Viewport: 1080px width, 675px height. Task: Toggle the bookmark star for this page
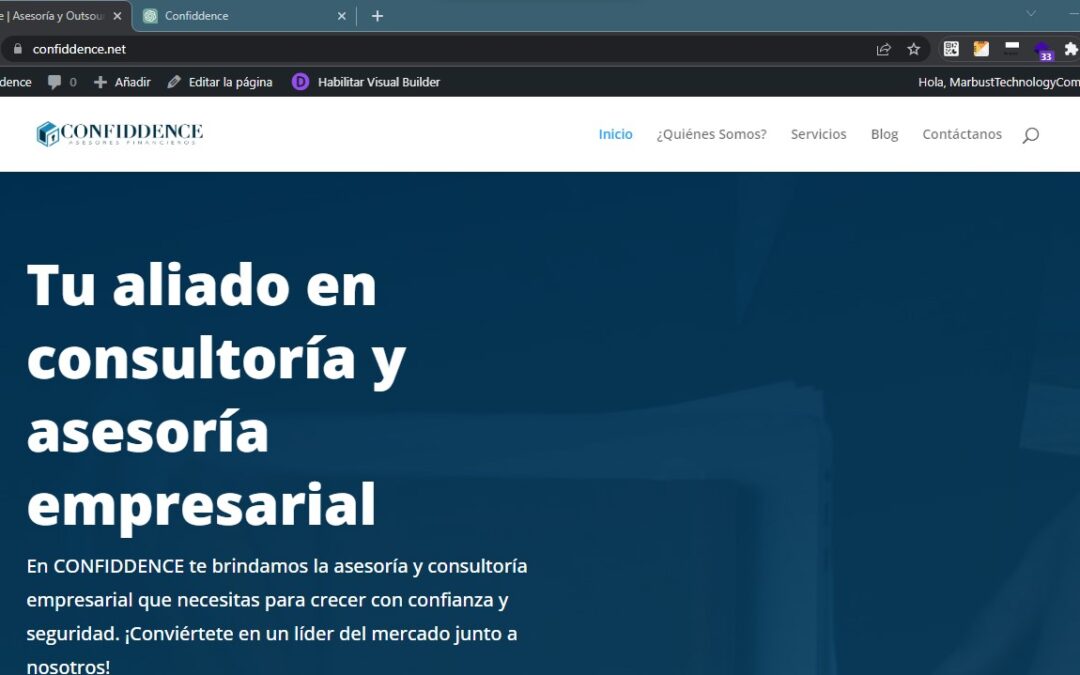click(x=913, y=48)
